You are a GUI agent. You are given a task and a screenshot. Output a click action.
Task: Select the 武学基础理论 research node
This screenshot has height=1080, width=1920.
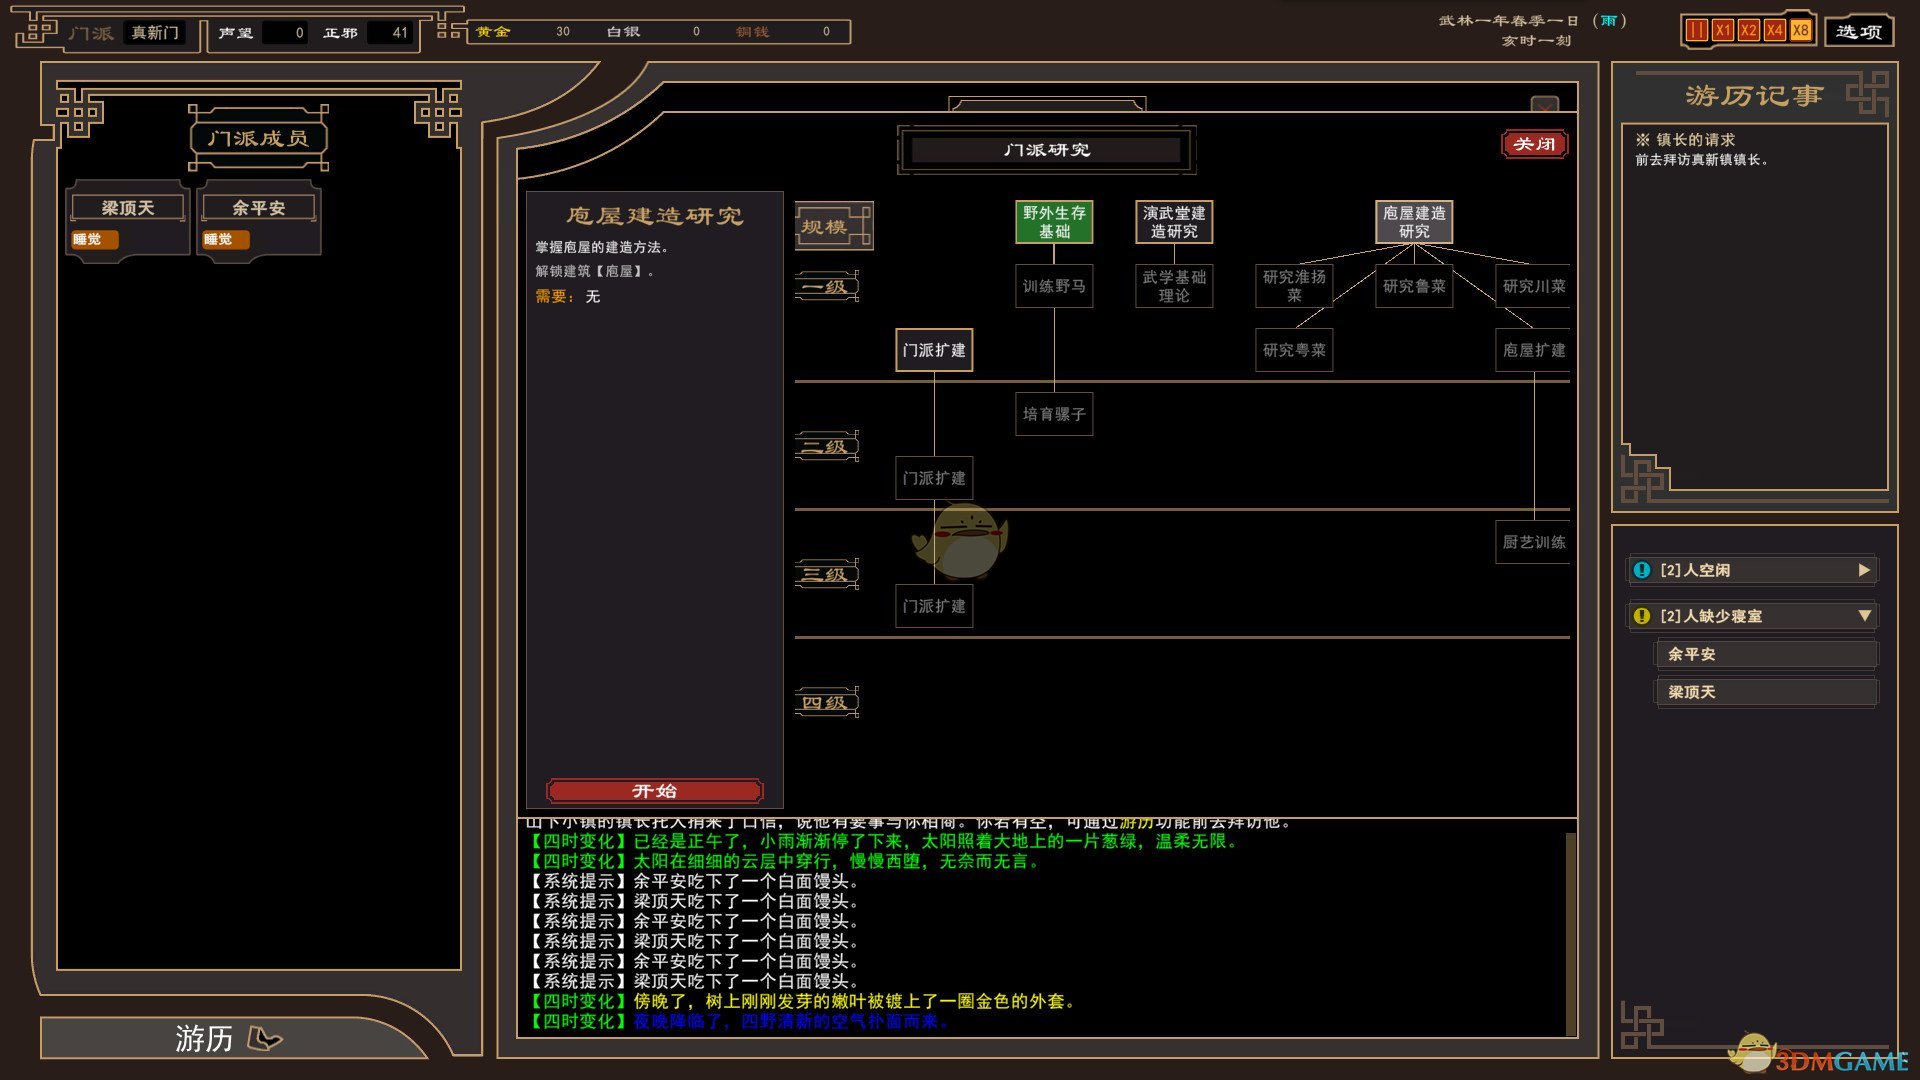pyautogui.click(x=1174, y=286)
